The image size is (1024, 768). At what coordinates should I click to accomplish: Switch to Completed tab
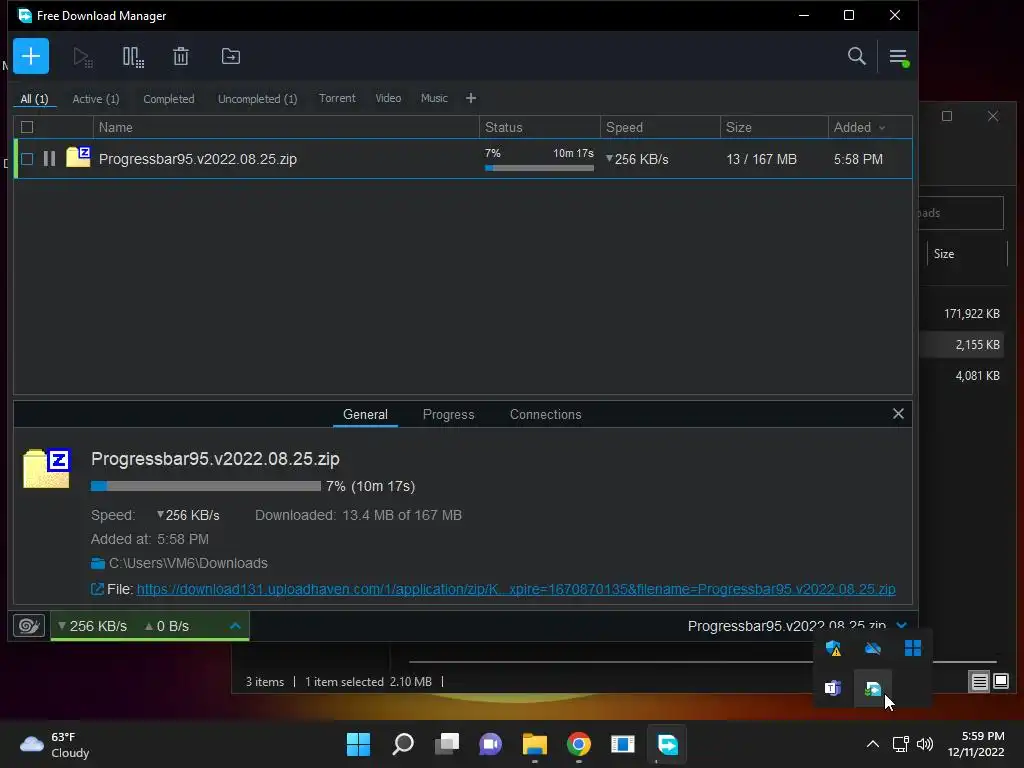[168, 99]
